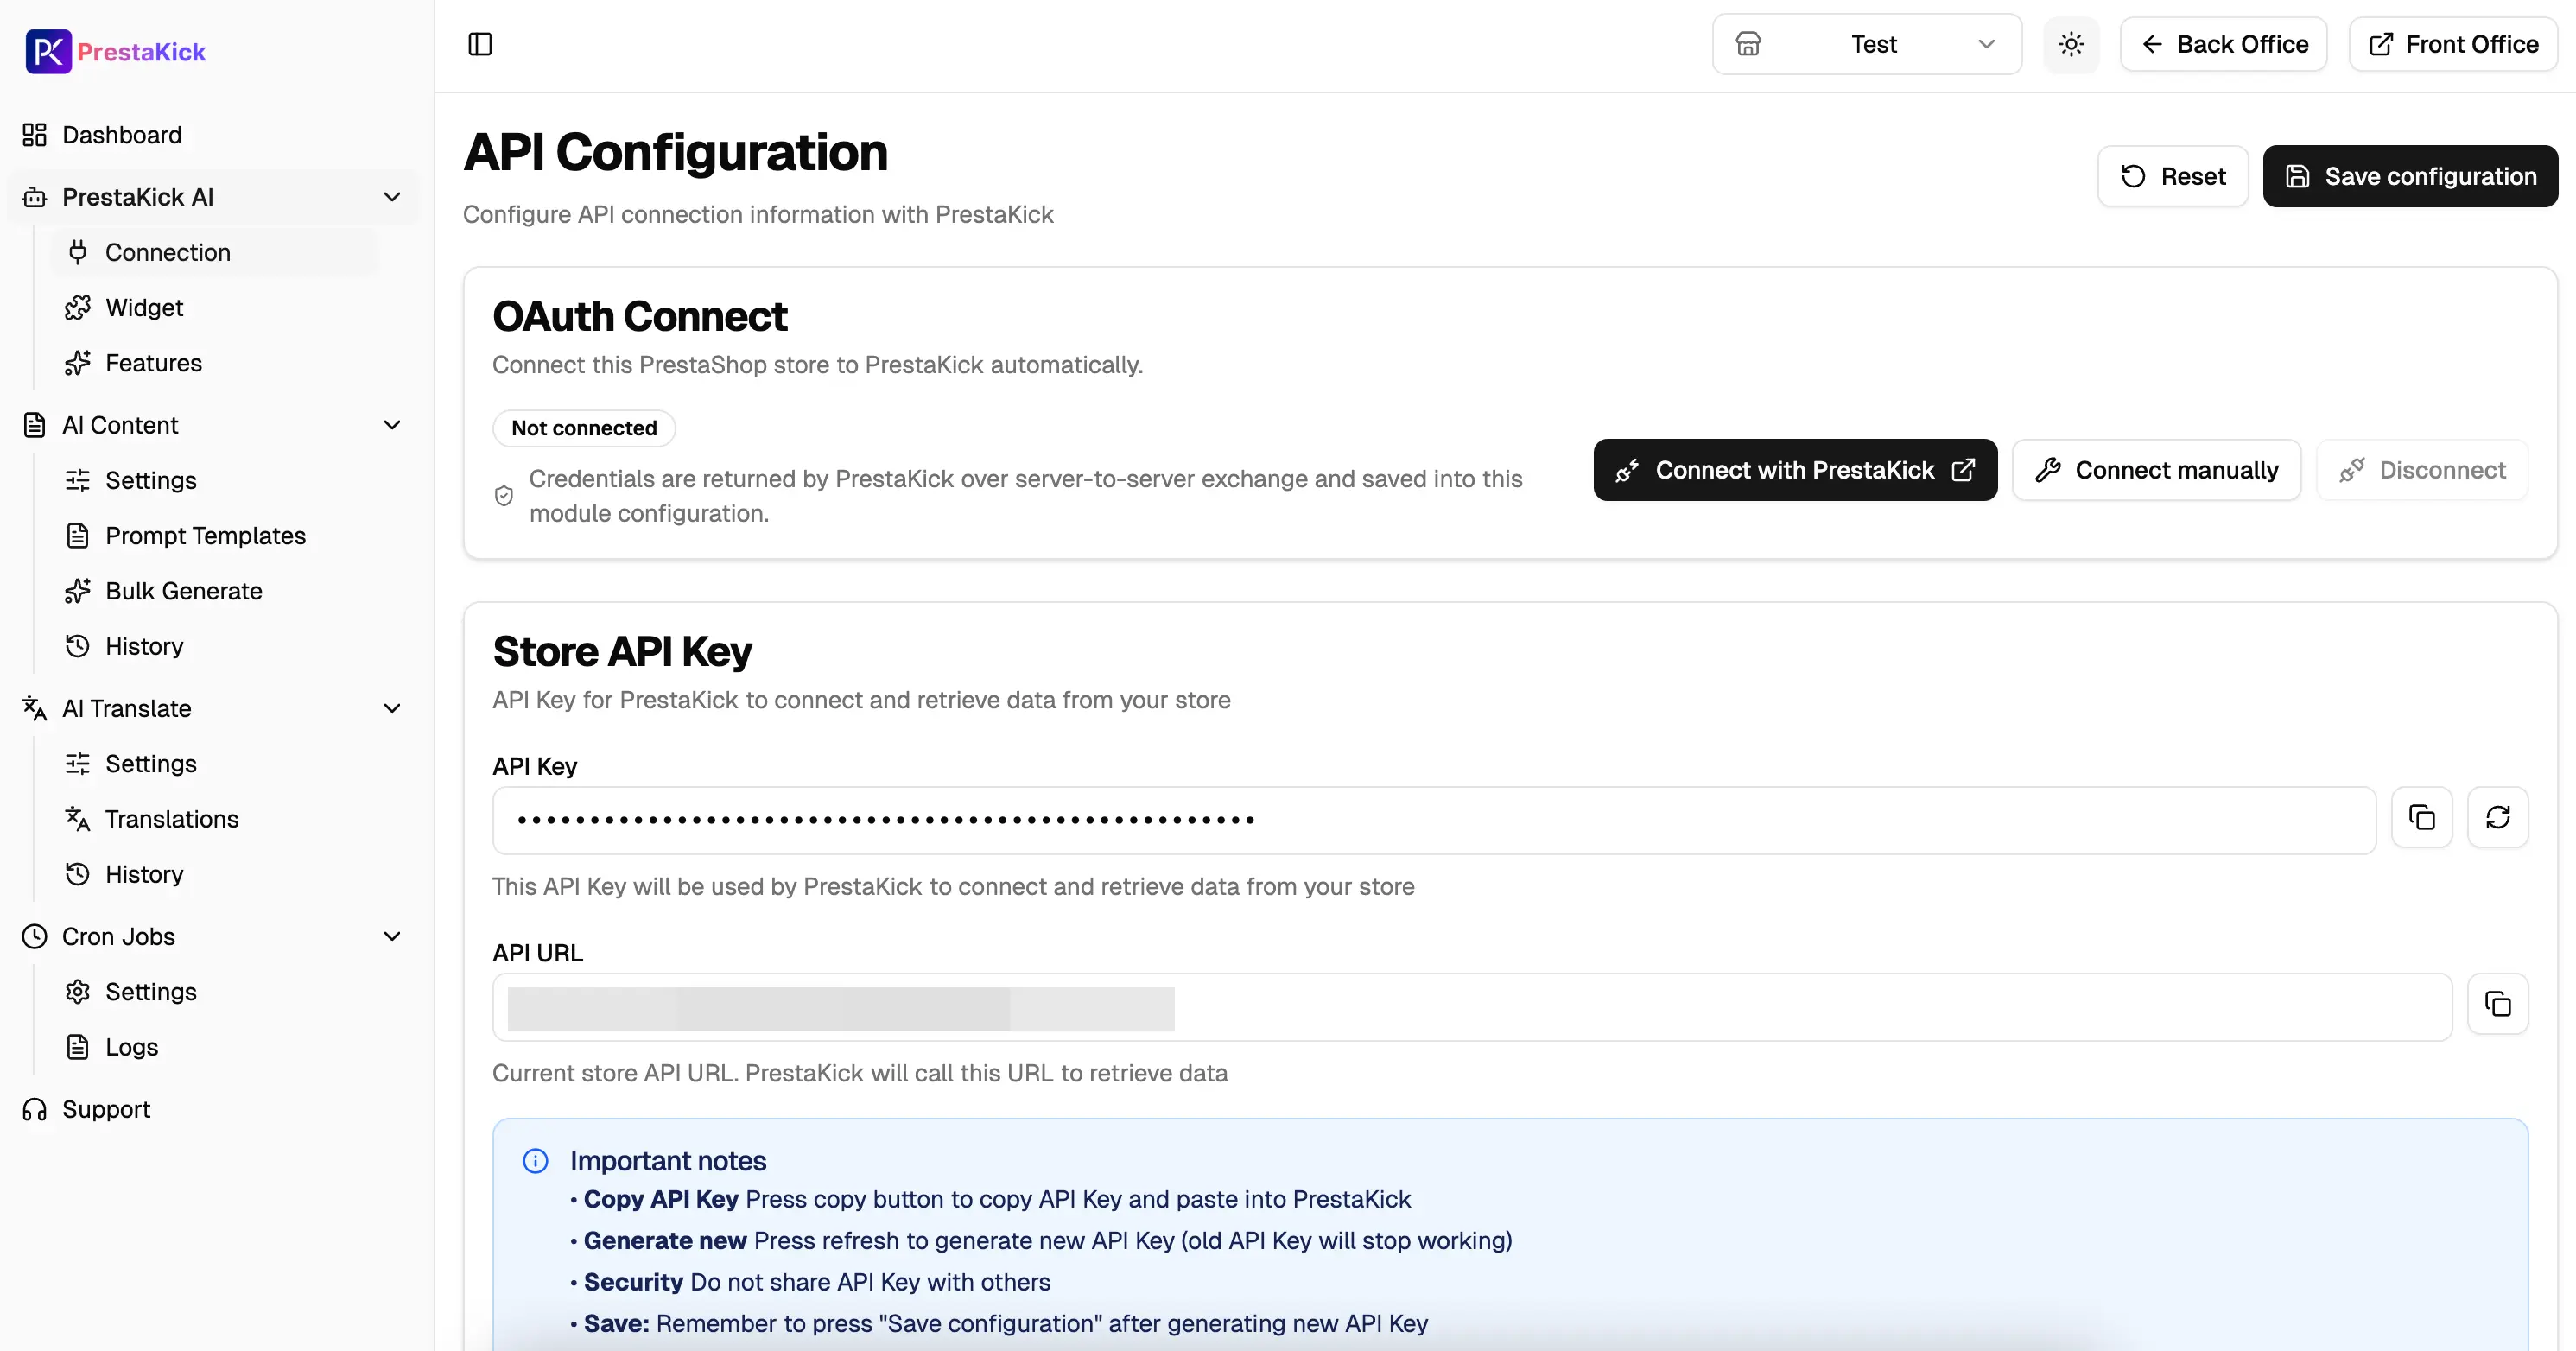The image size is (2576, 1351).
Task: Click the store icon in selector
Action: pyautogui.click(x=1748, y=44)
